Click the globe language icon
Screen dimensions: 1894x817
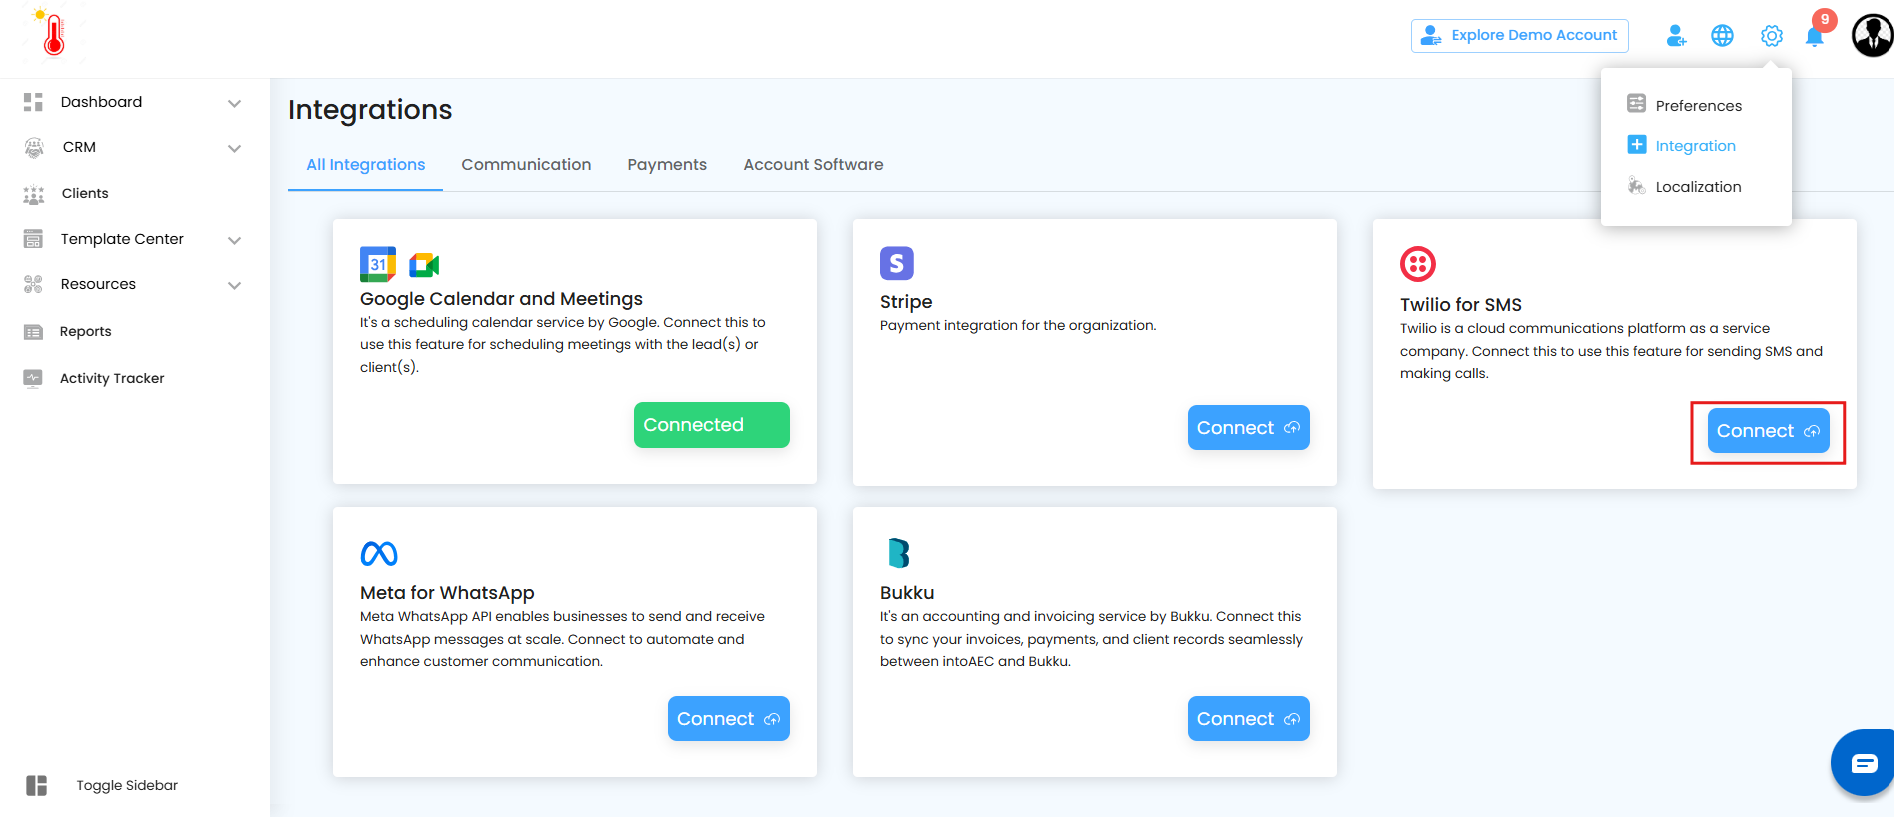(1722, 36)
